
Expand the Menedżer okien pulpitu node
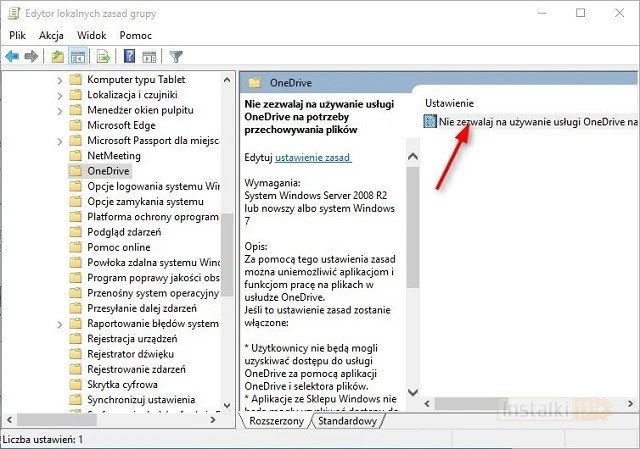pyautogui.click(x=61, y=110)
